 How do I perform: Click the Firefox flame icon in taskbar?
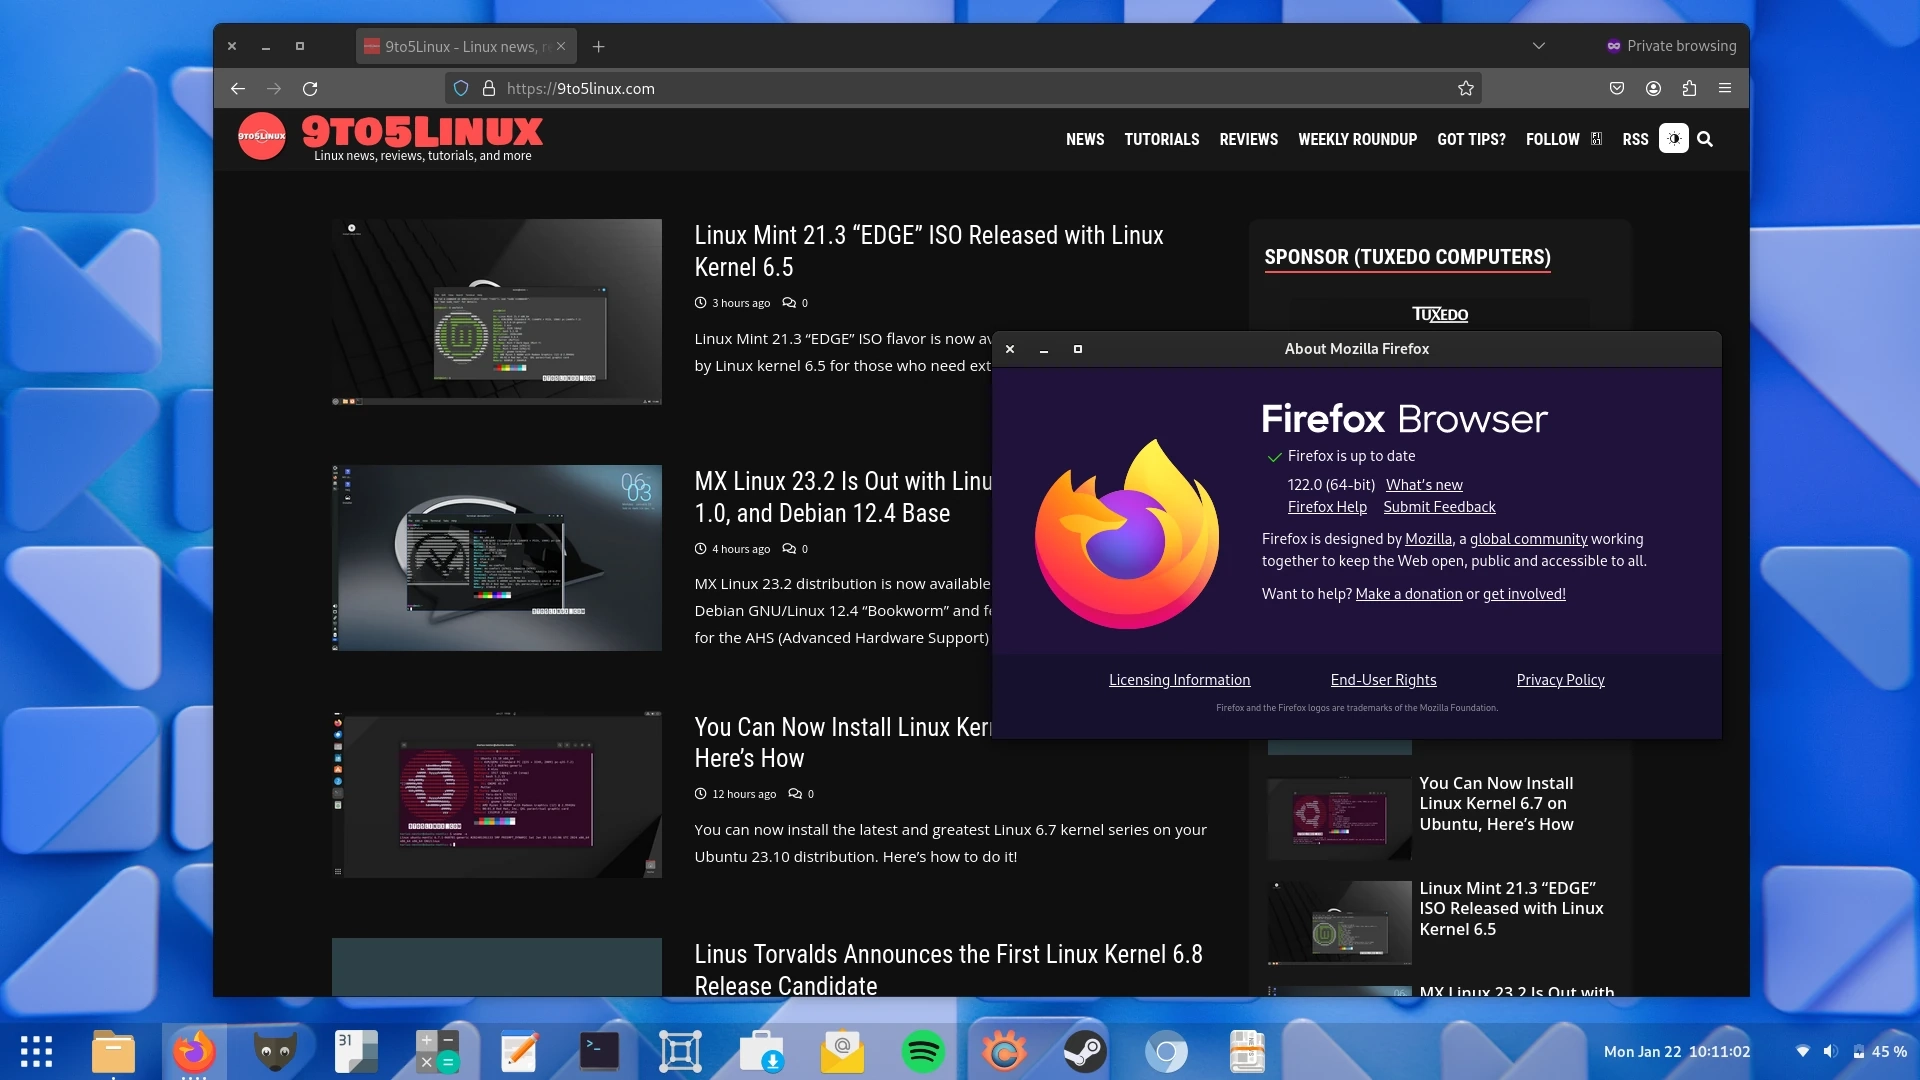click(x=195, y=1050)
